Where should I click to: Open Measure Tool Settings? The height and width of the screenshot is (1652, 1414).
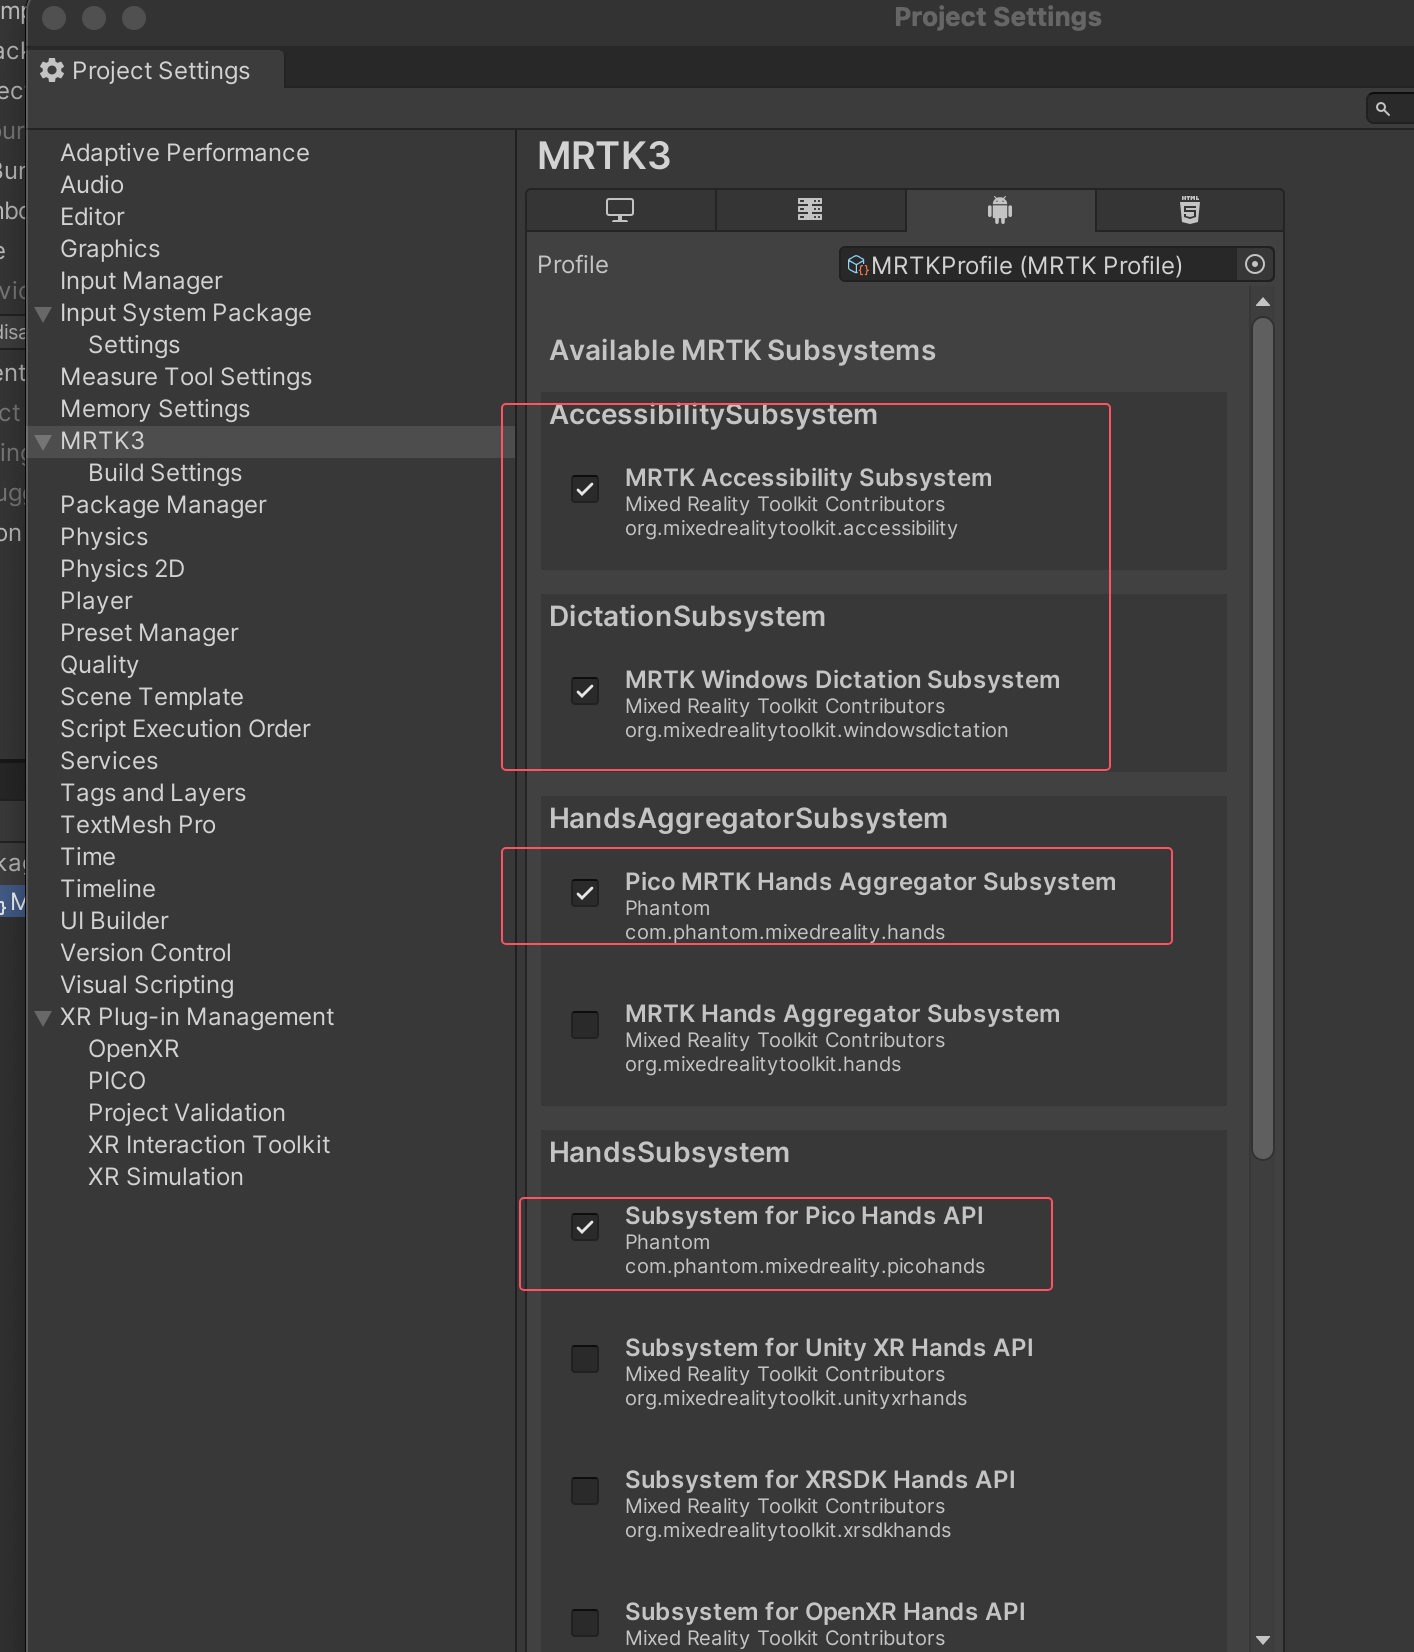[186, 377]
